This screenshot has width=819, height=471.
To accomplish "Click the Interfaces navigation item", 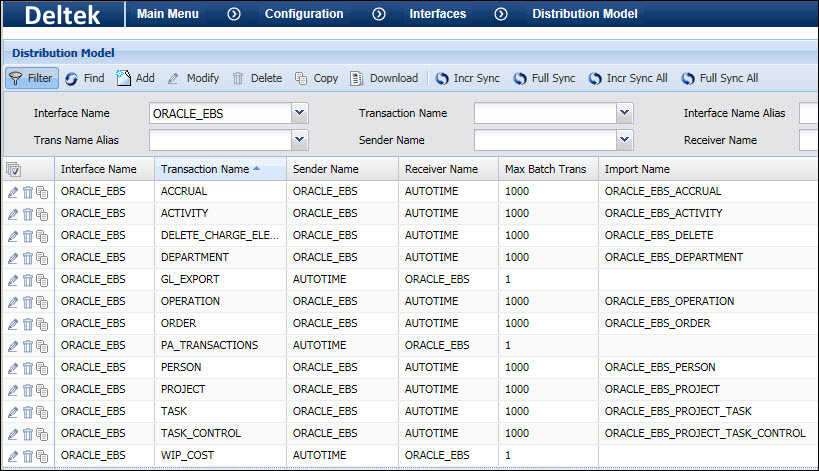I will click(437, 14).
